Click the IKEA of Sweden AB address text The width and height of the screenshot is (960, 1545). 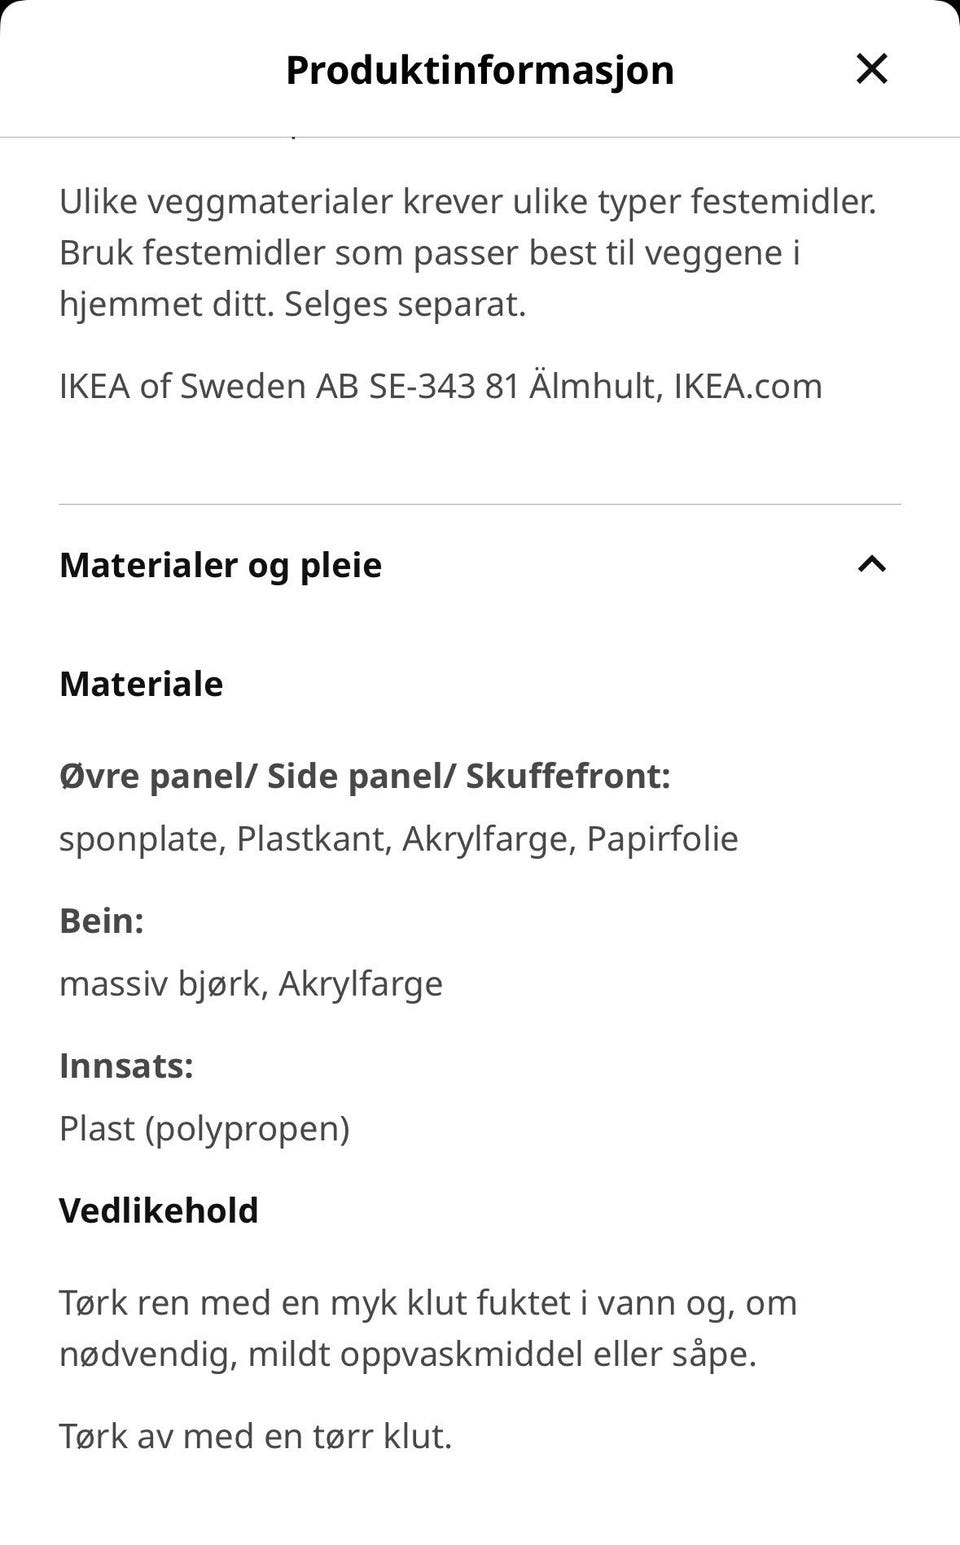pos(441,386)
